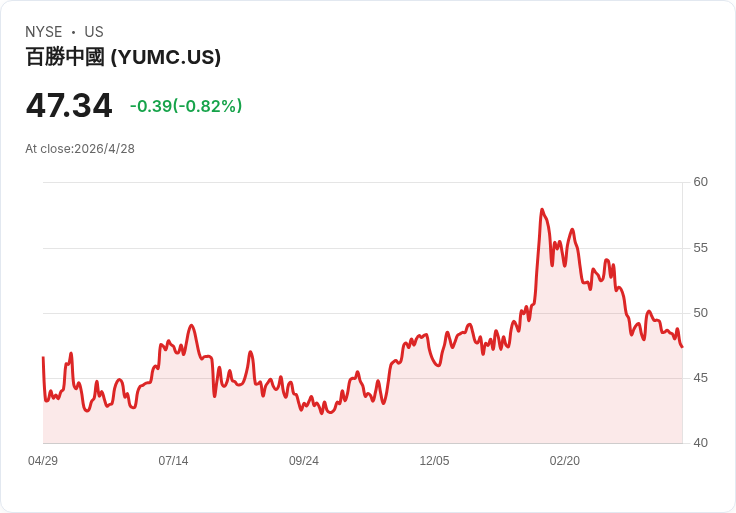Click the At close 2026/4/28 timestamp

click(80, 149)
